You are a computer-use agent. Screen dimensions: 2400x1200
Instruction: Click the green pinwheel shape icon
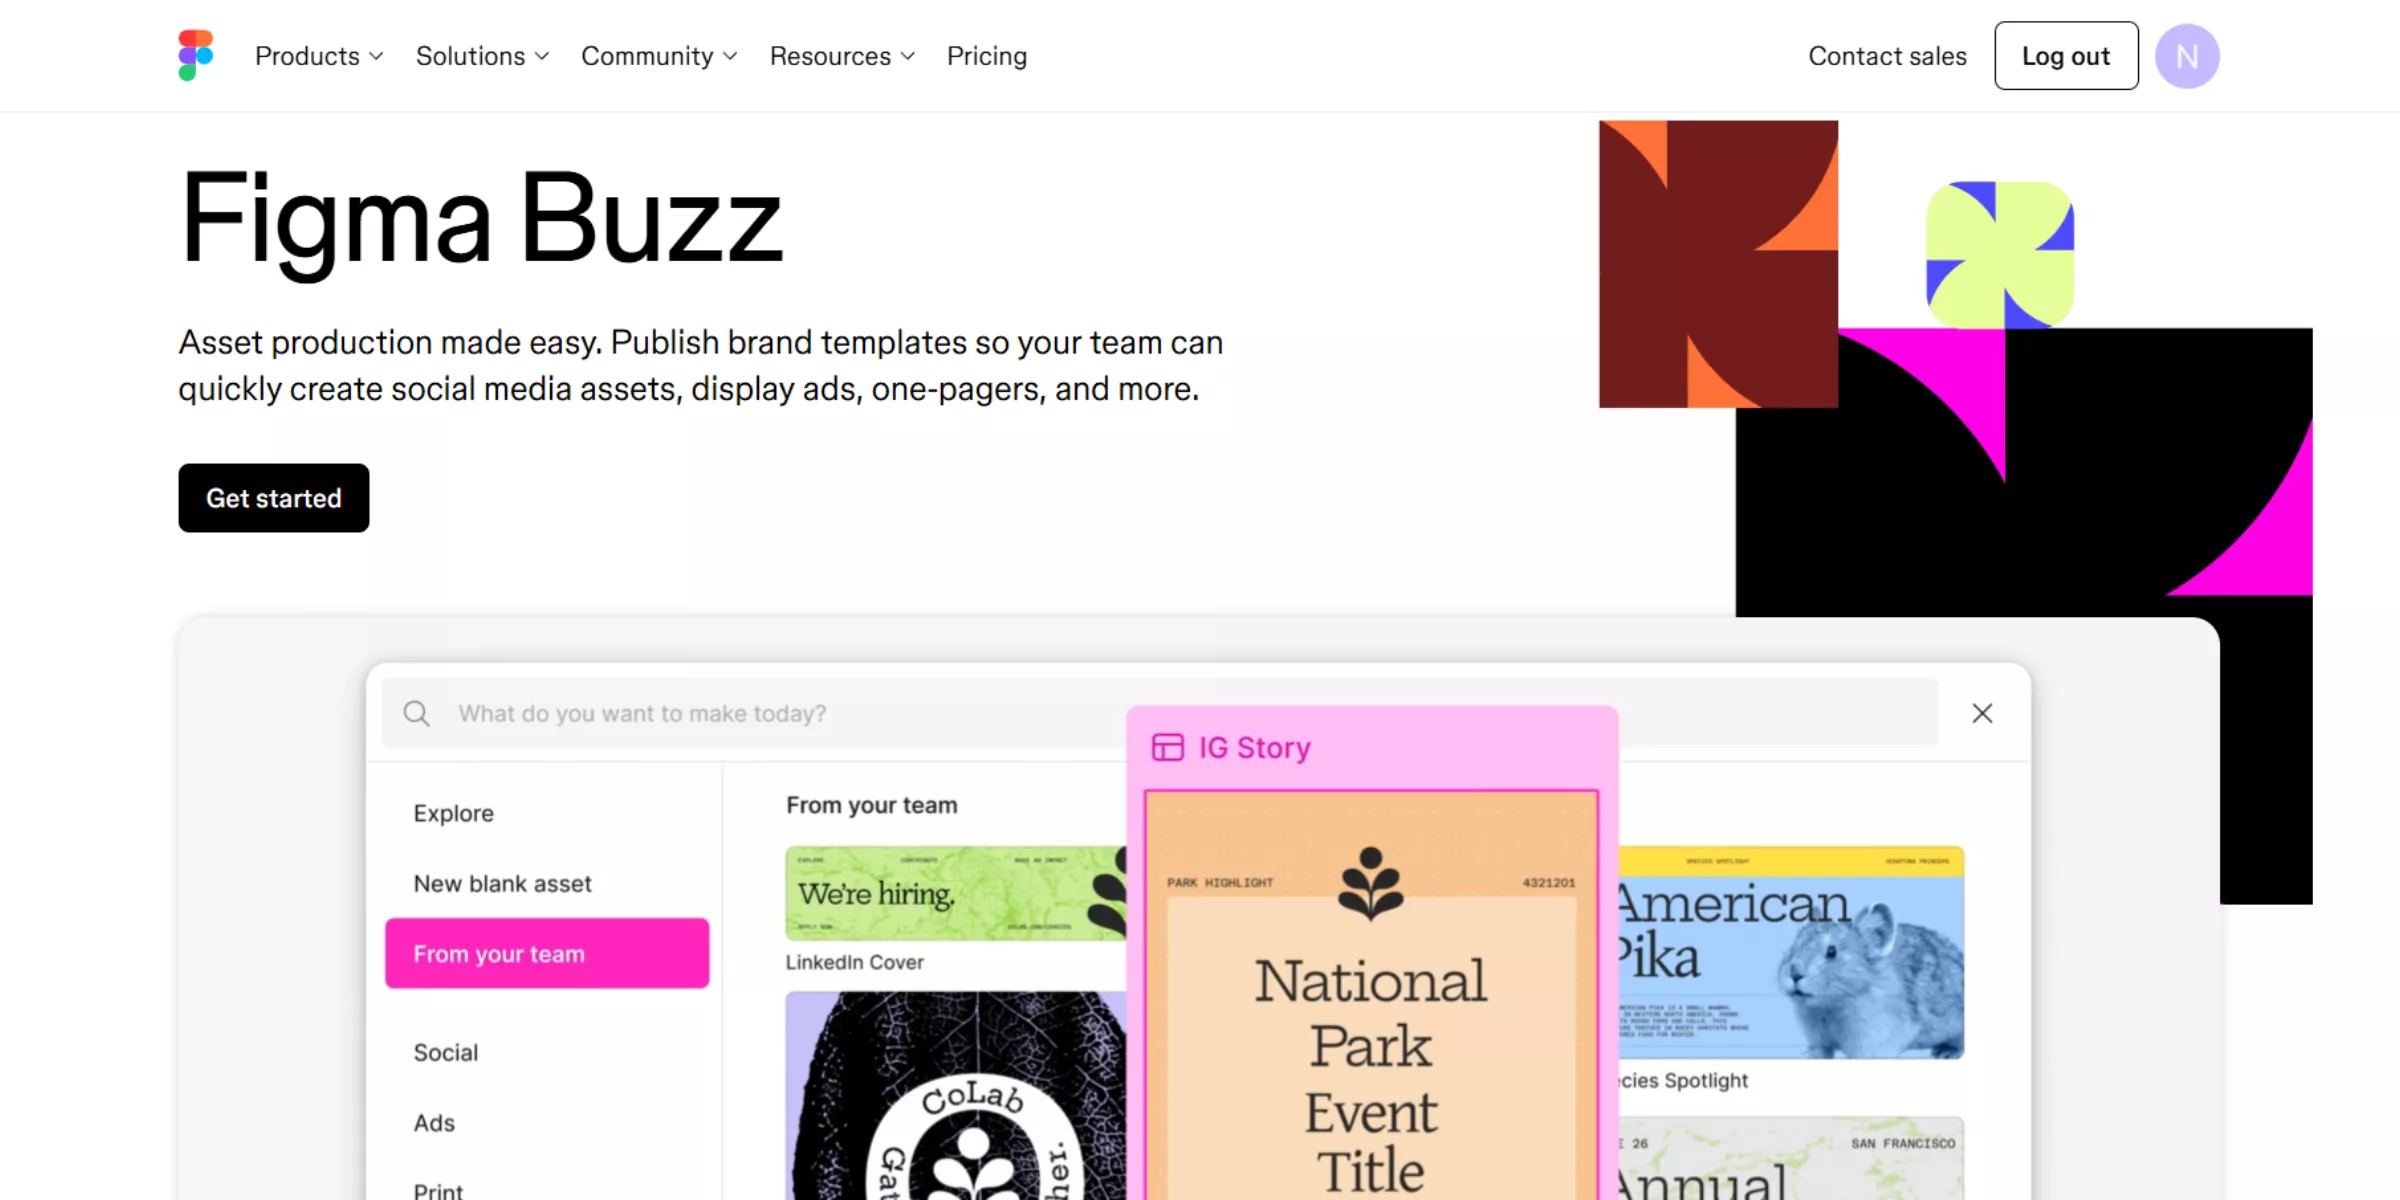click(x=2000, y=255)
